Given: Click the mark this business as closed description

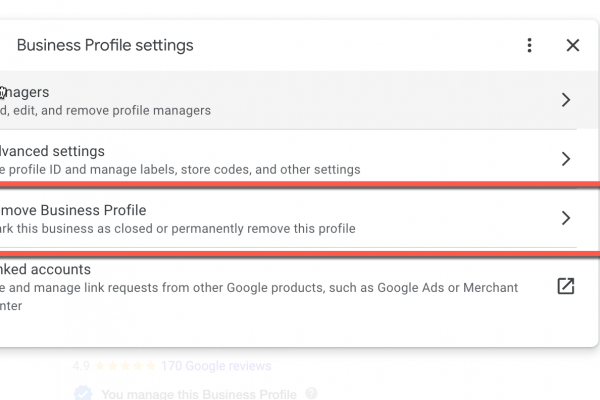Looking at the screenshot, I should (178, 229).
